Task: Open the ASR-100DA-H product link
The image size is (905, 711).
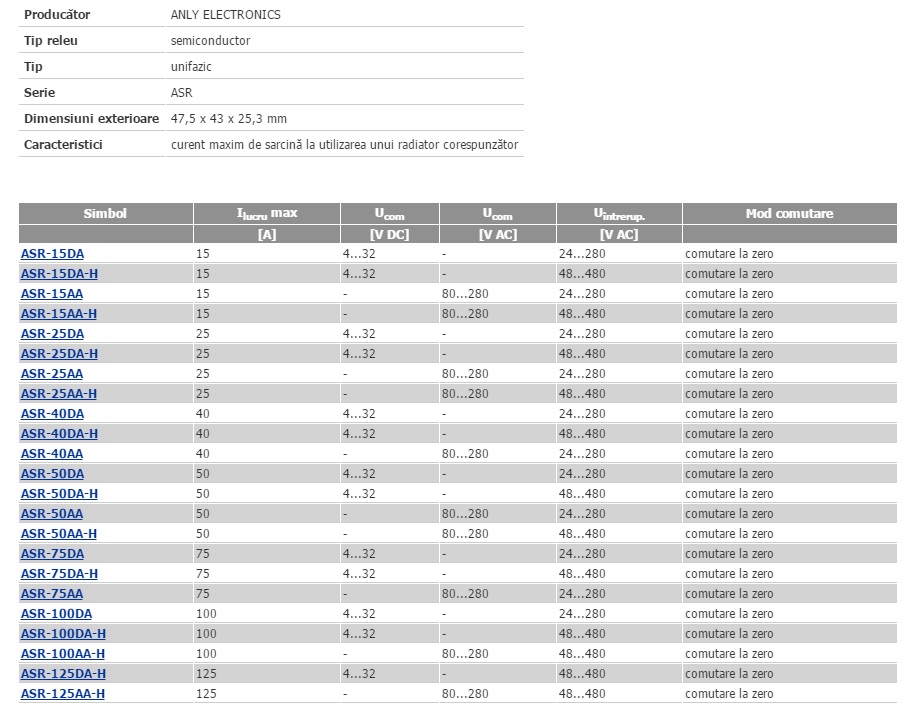Action: pyautogui.click(x=63, y=634)
